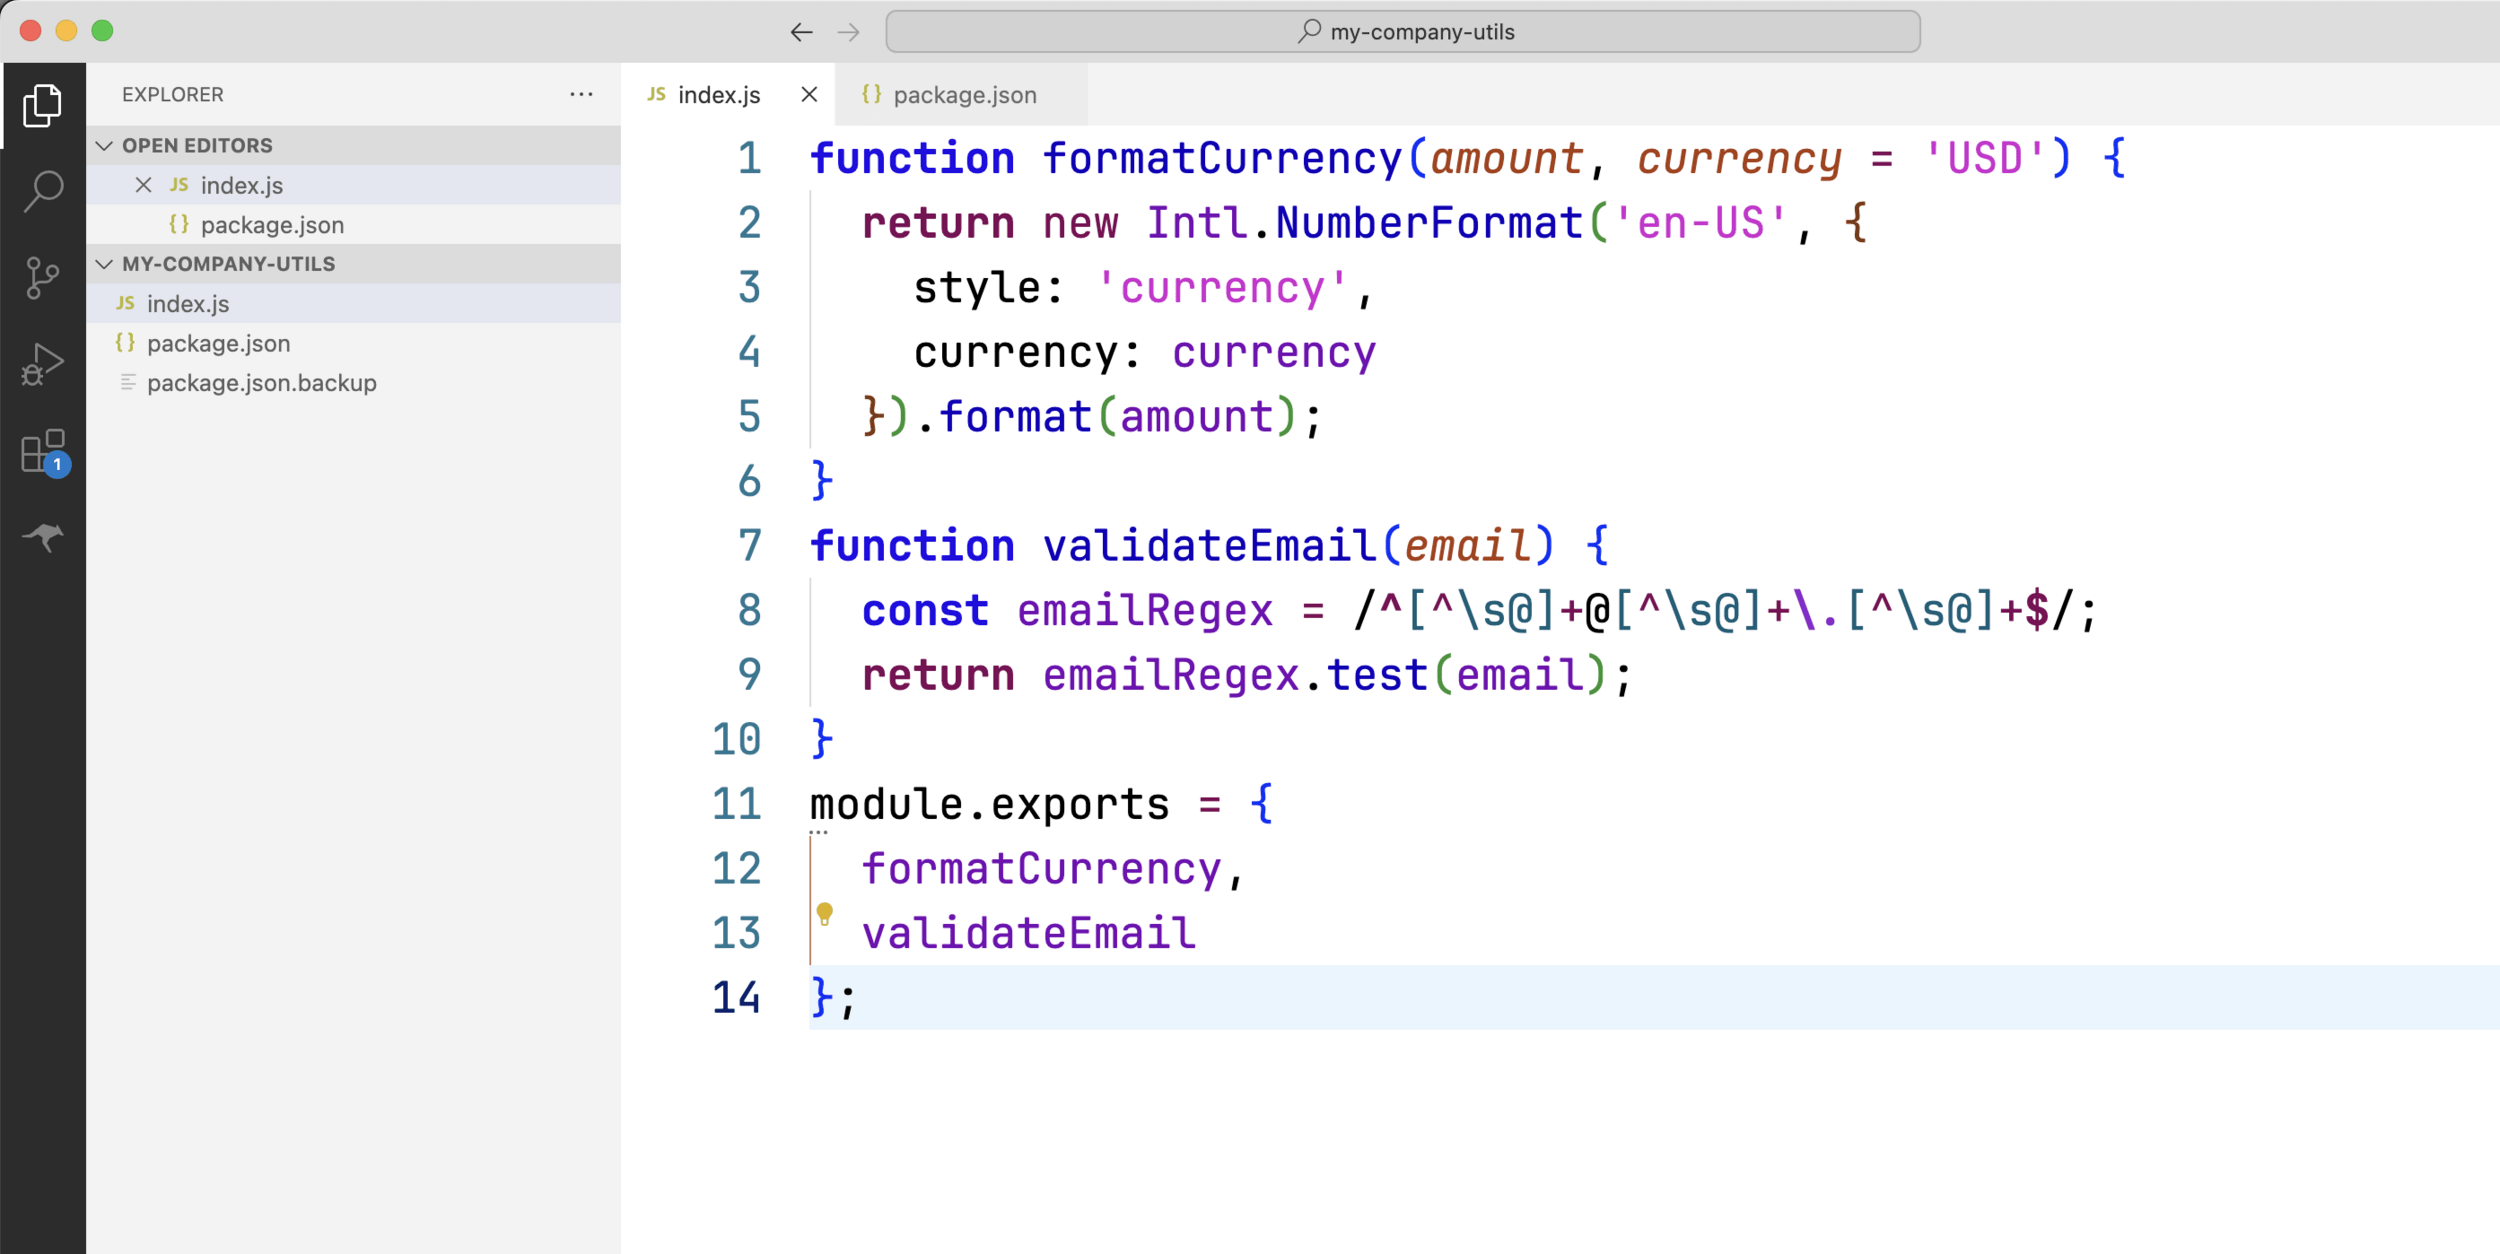Select the index.js editor tab
This screenshot has height=1254, width=2500.
tap(718, 95)
